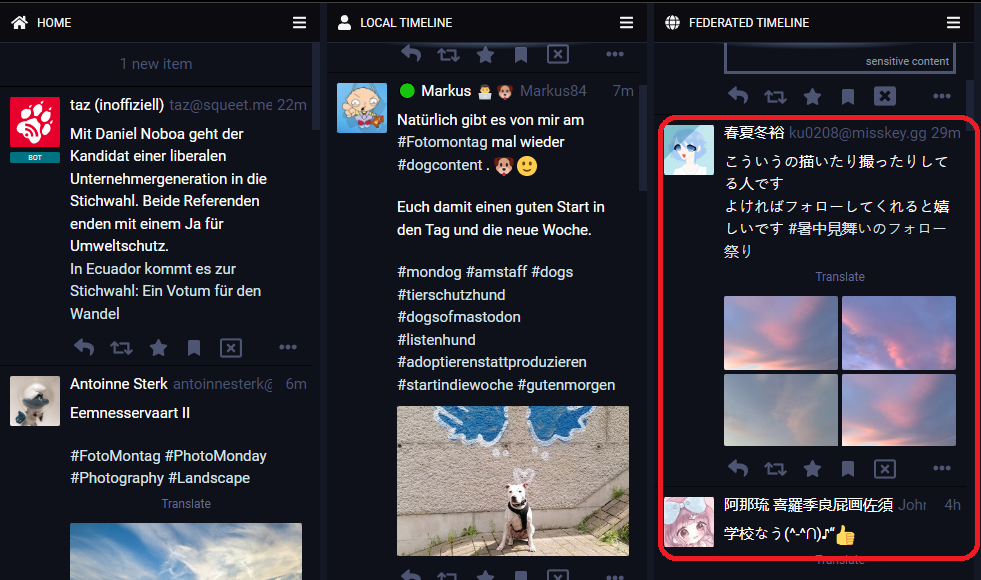Click the Local Timeline column header
Image resolution: width=981 pixels, height=580 pixels.
[406, 22]
